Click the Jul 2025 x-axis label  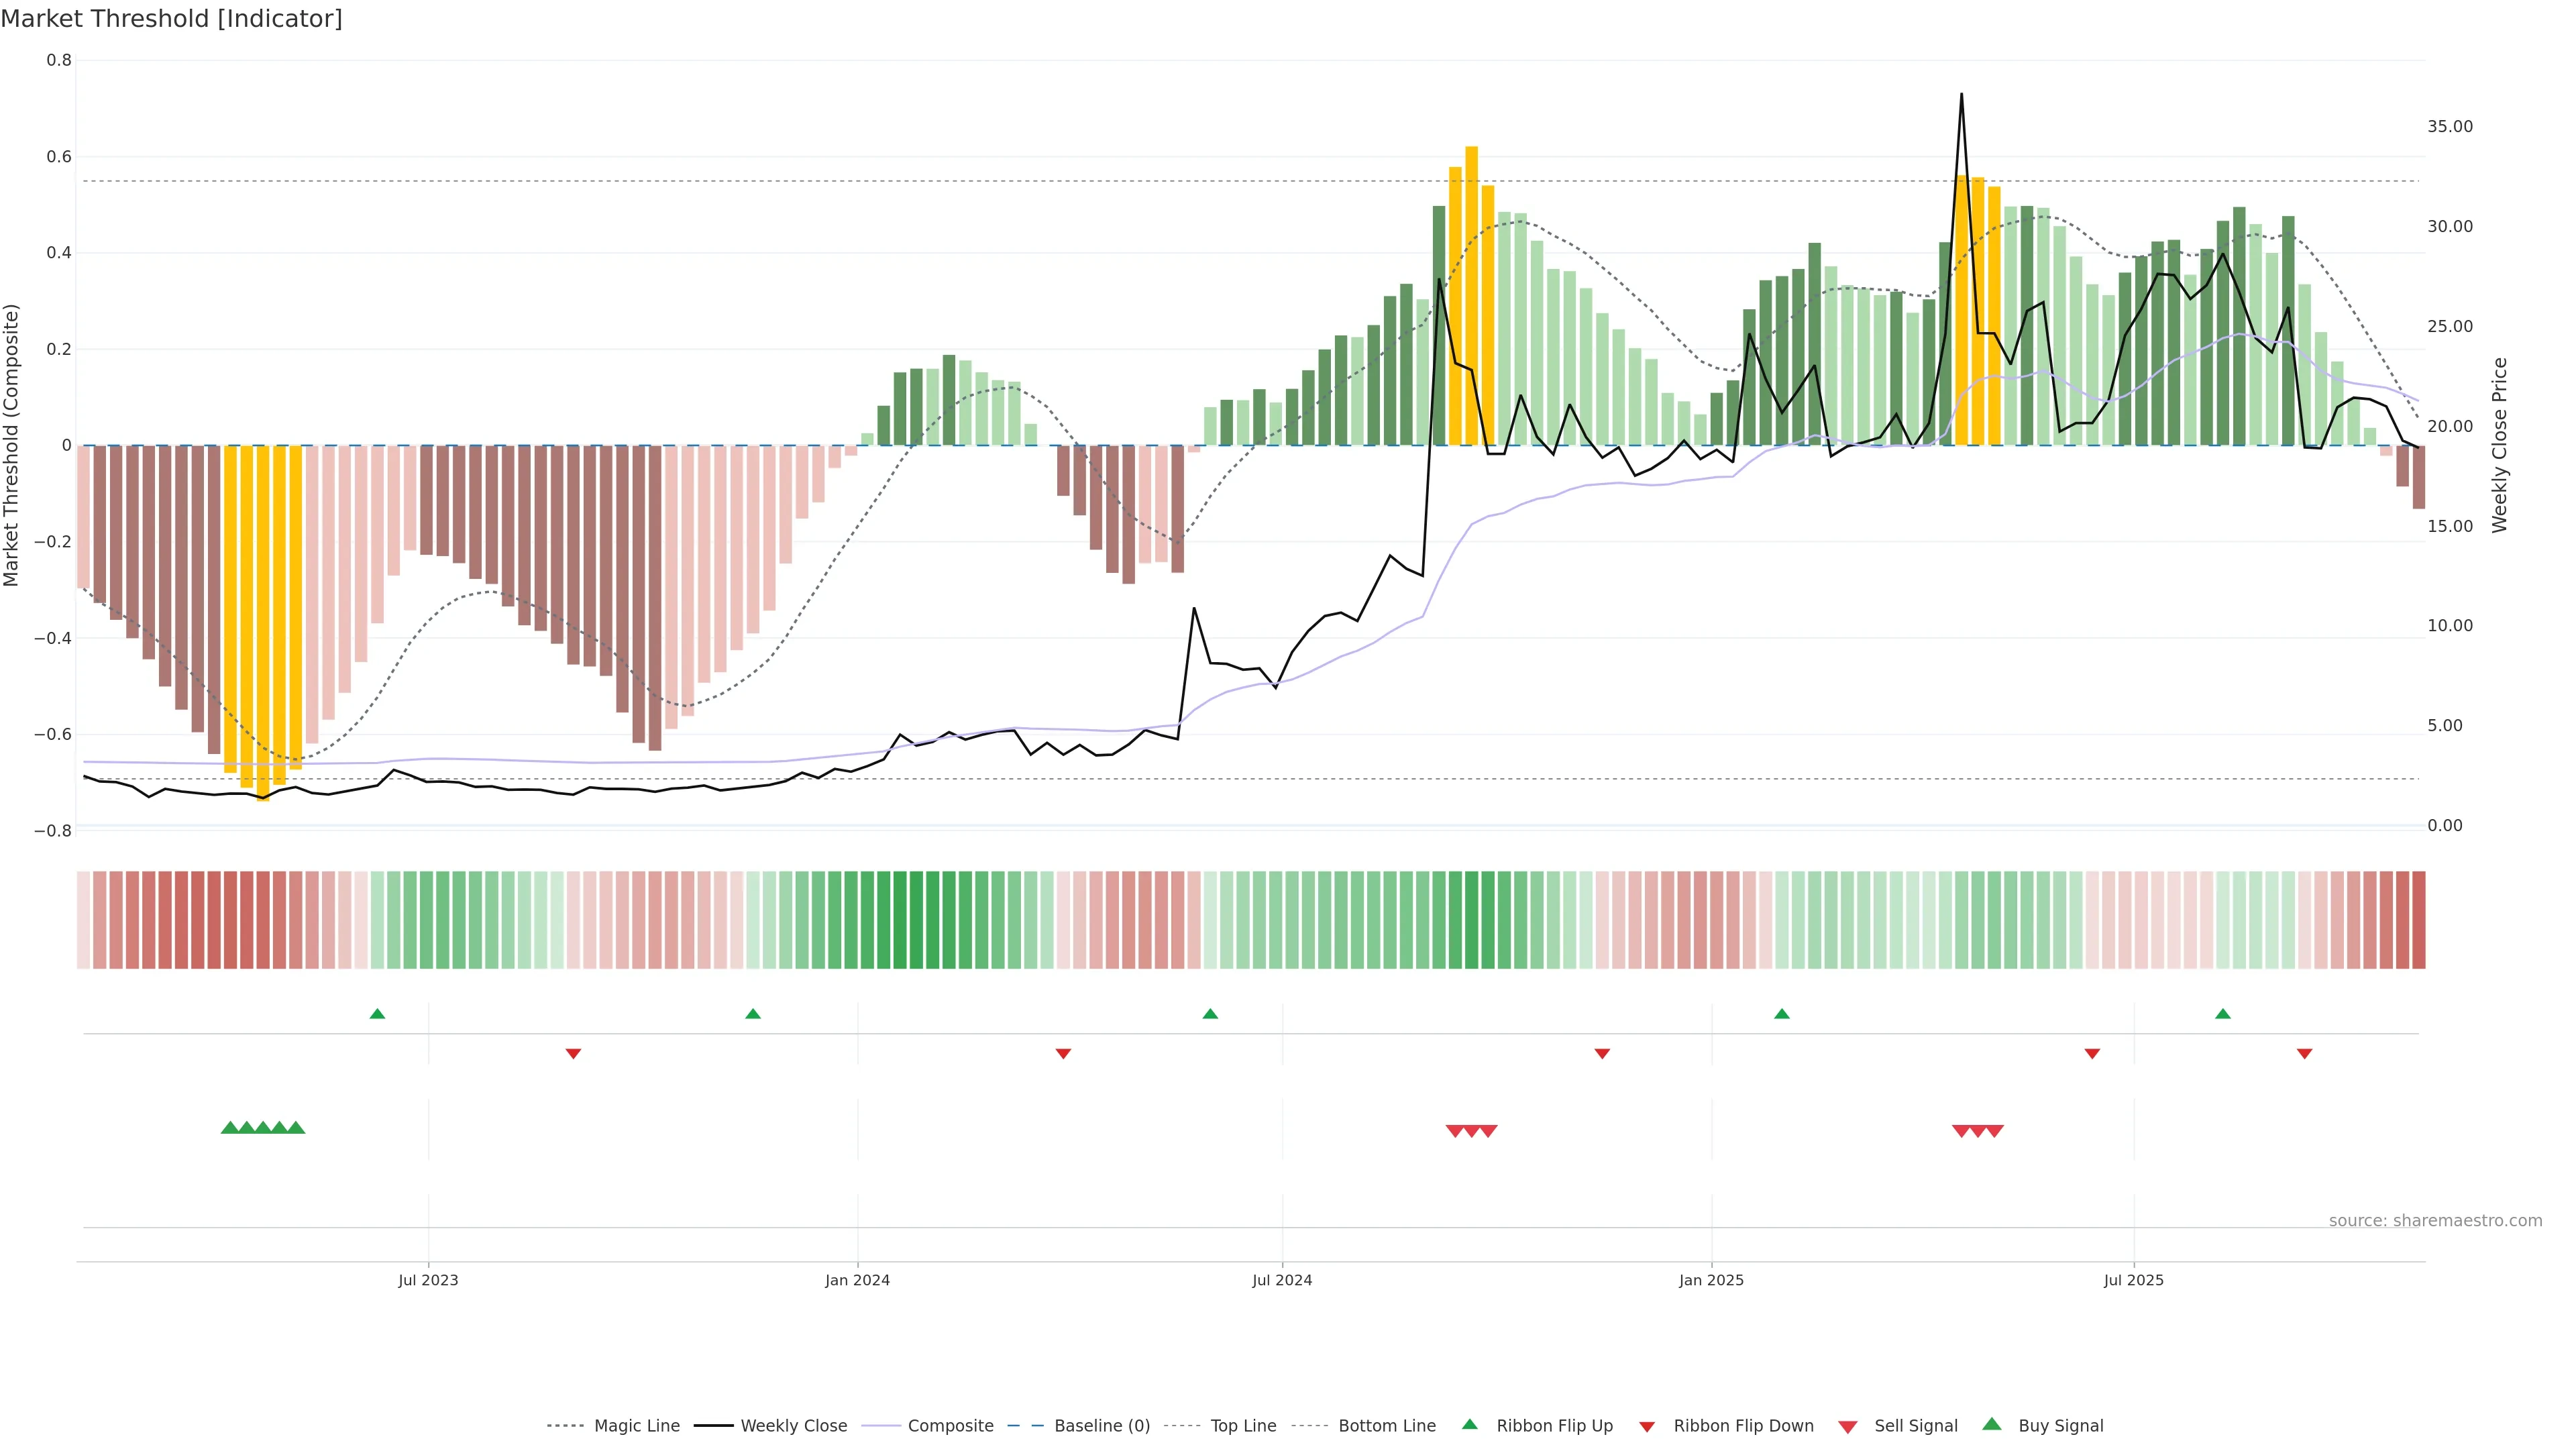click(x=2133, y=1280)
